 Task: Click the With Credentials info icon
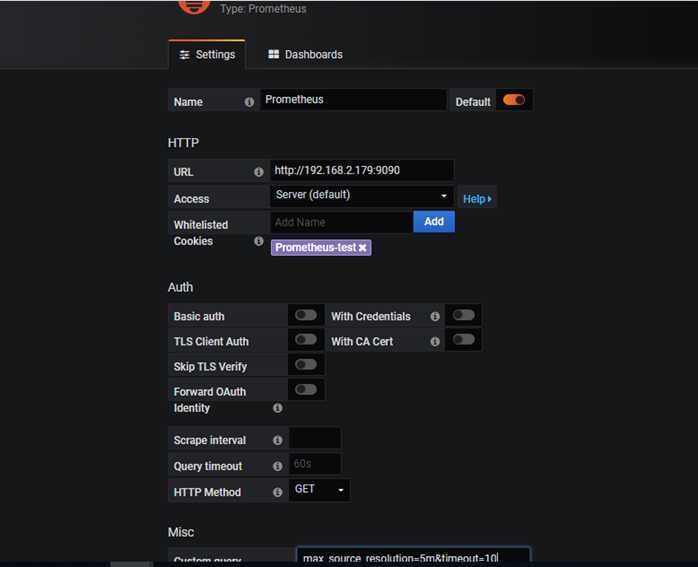[435, 316]
